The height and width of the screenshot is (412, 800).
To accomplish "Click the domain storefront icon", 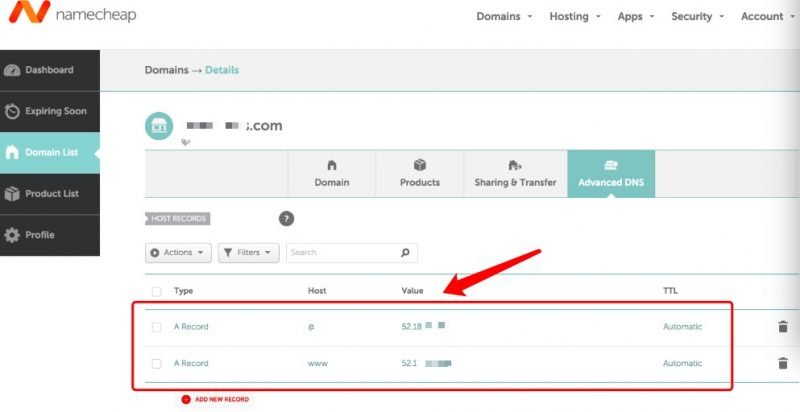I will click(x=159, y=127).
